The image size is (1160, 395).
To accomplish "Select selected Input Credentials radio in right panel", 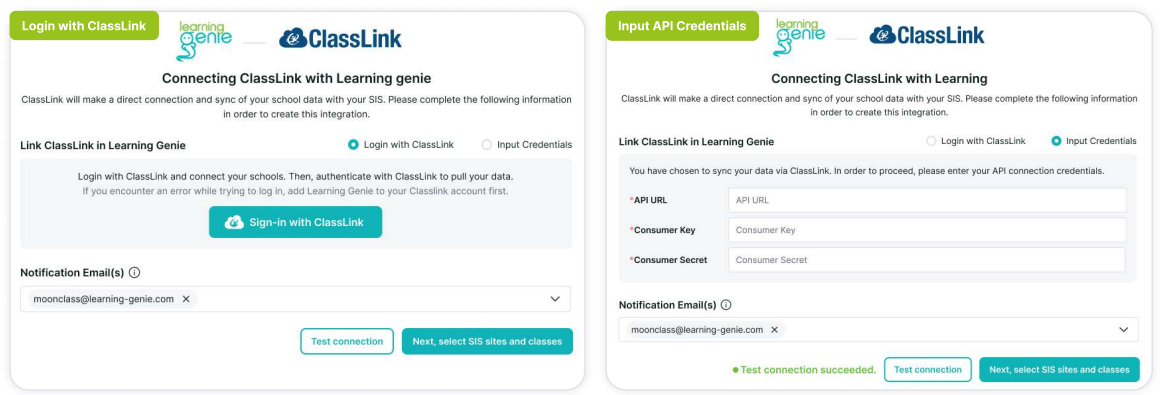I will (1056, 141).
